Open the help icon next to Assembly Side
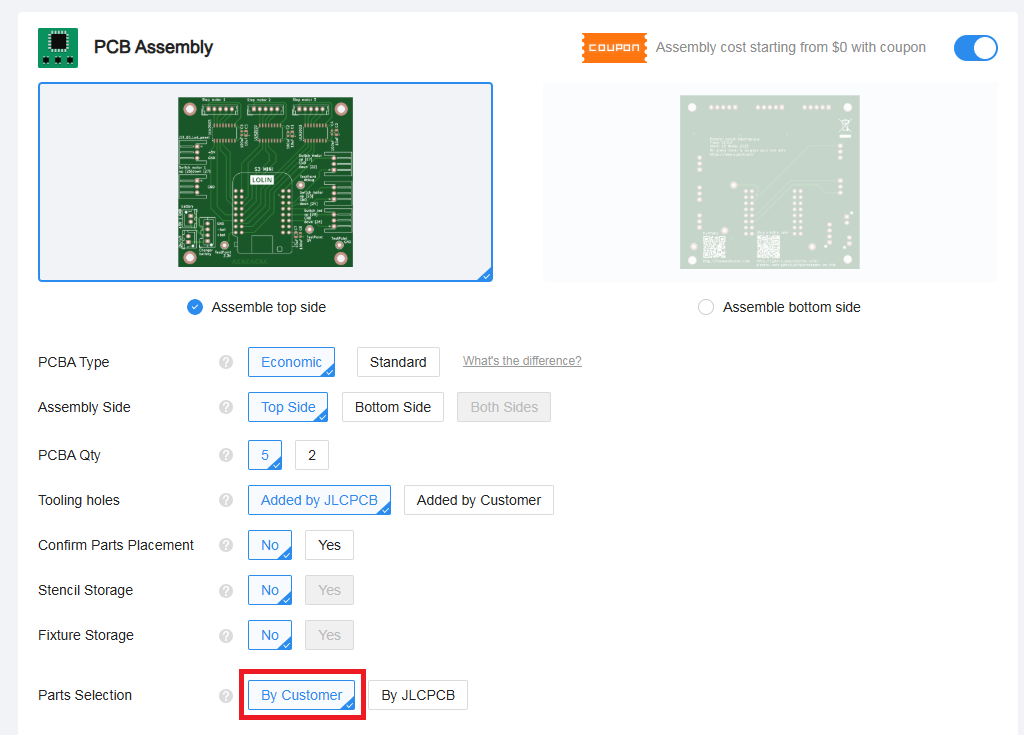 click(x=226, y=407)
